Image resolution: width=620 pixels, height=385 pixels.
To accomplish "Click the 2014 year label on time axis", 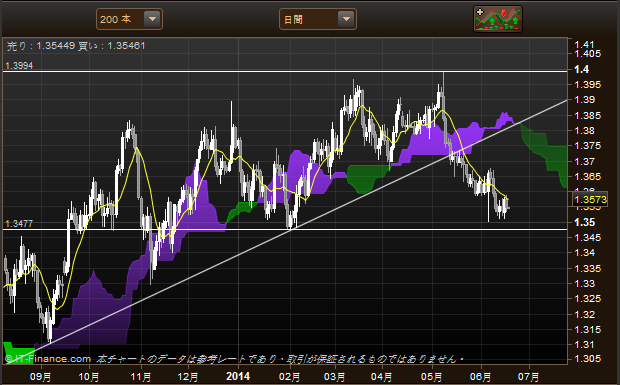I will [238, 376].
